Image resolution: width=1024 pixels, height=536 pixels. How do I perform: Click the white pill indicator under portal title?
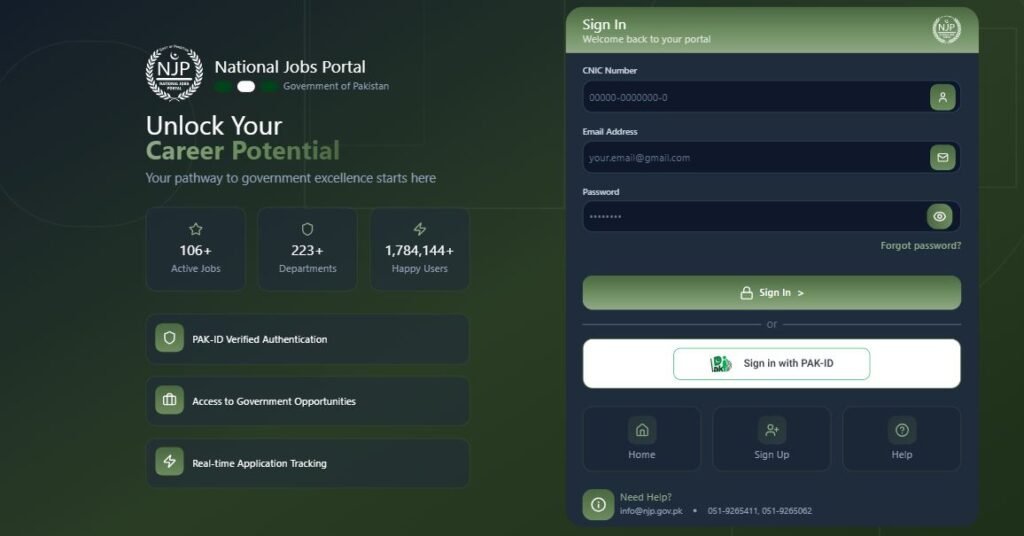point(246,87)
